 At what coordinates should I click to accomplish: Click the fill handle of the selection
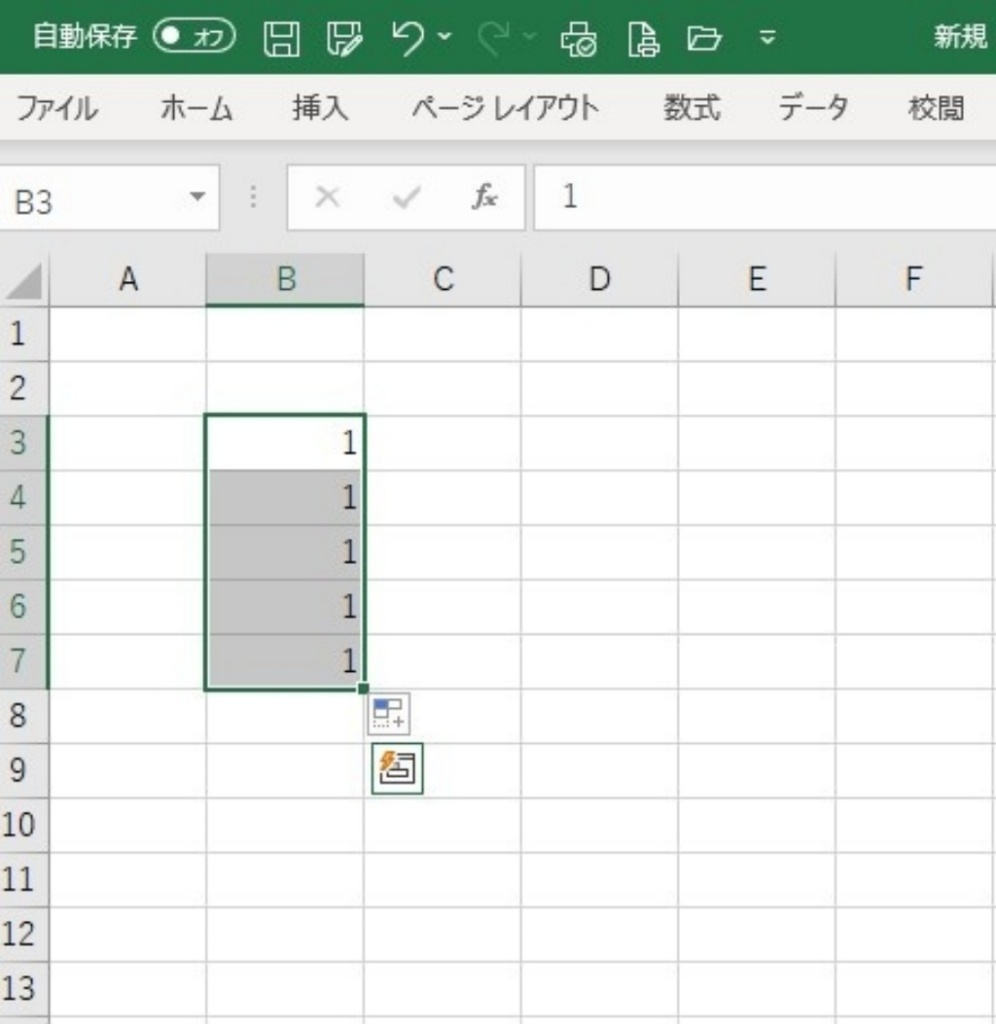[364, 688]
